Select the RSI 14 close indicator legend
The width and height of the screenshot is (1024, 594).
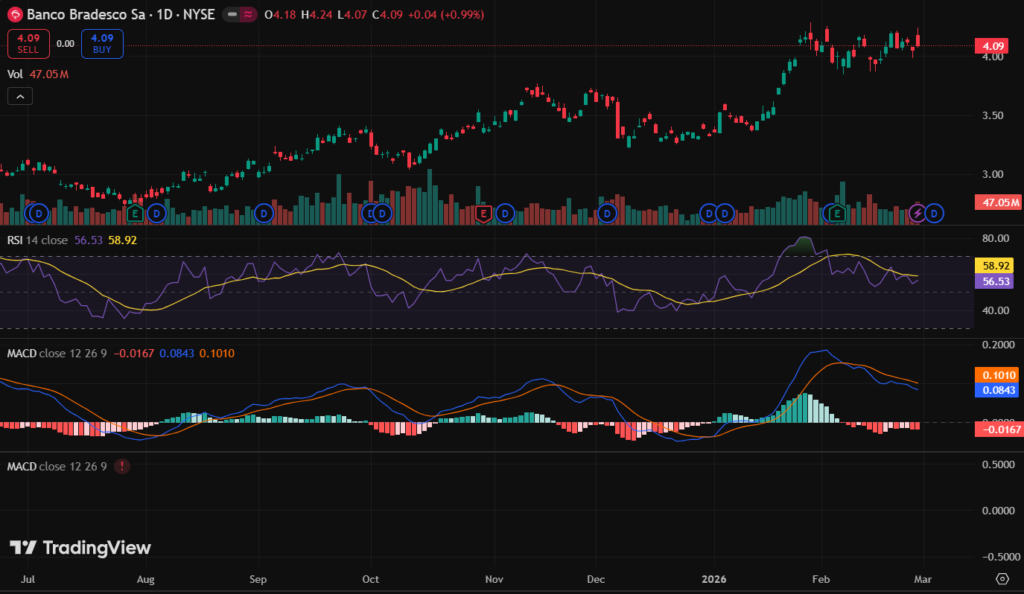tap(38, 240)
